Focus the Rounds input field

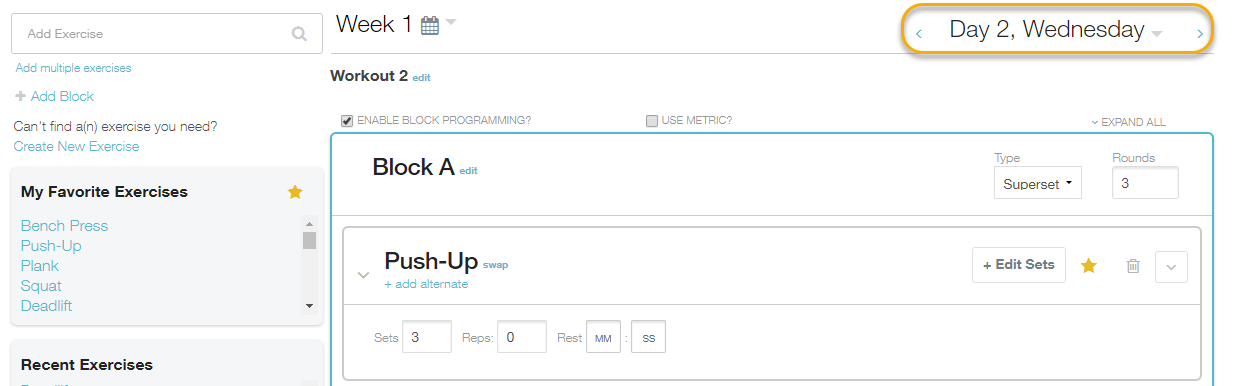coord(1145,184)
